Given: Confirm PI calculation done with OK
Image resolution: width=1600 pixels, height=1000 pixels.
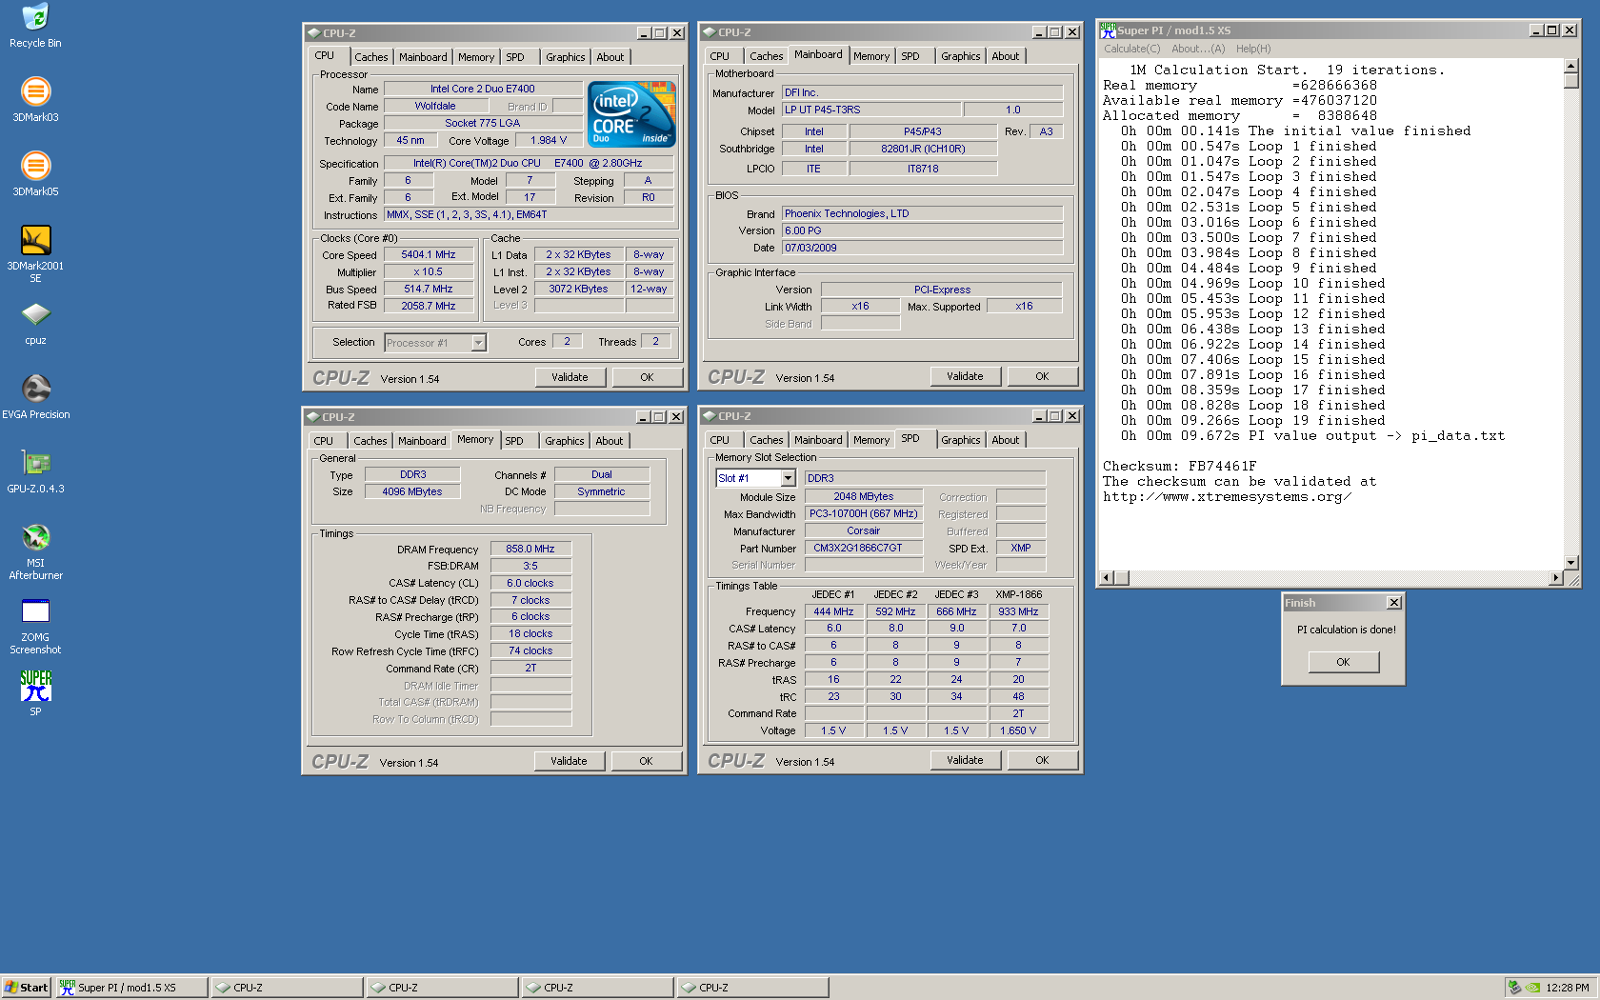Looking at the screenshot, I should 1343,662.
